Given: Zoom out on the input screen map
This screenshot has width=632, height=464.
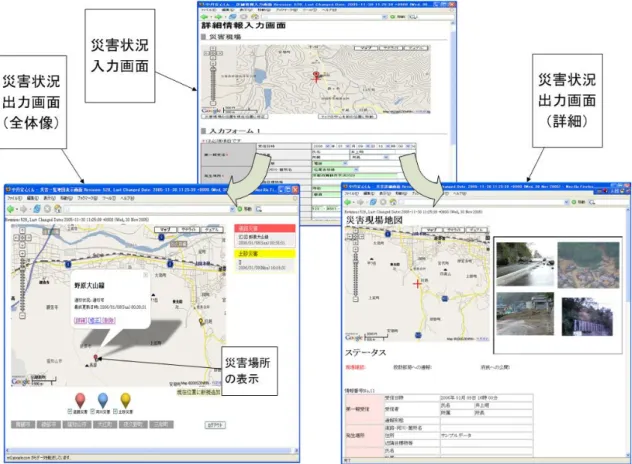Looking at the screenshot, I should pos(213,104).
